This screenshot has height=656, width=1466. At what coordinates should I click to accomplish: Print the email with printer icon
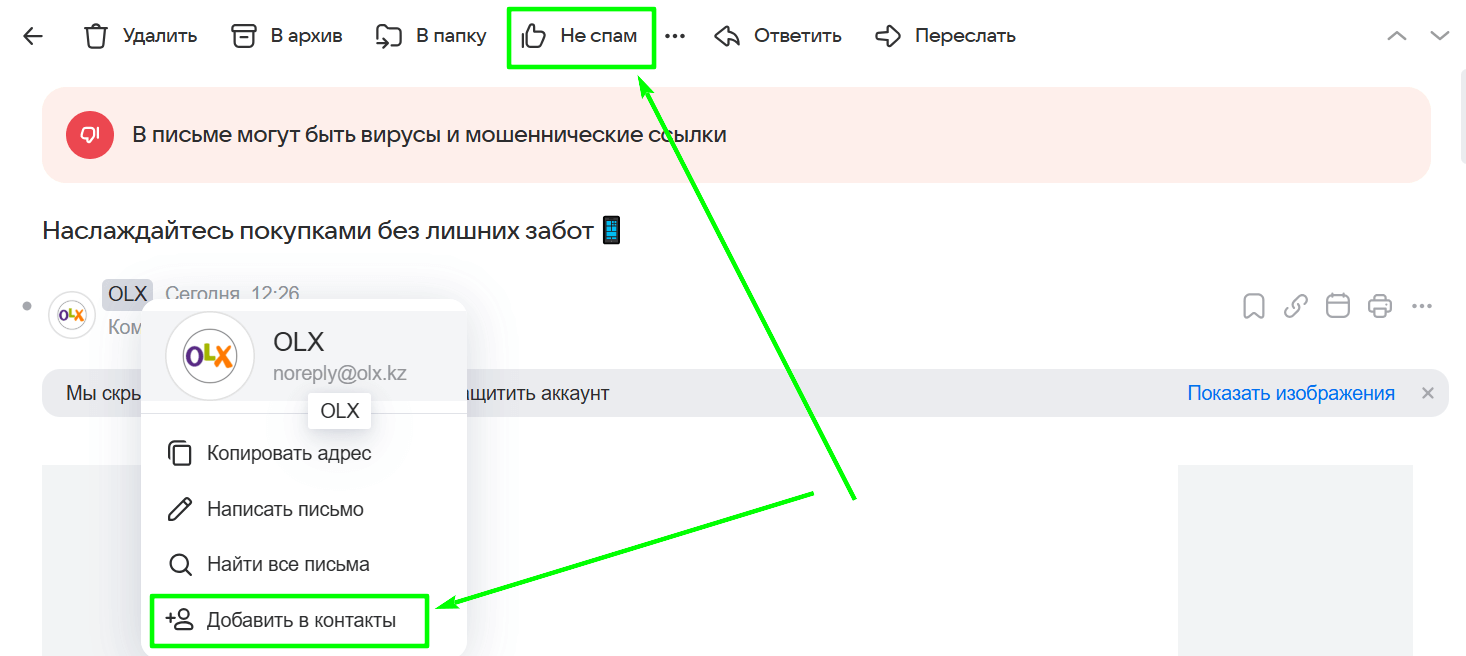(1380, 306)
